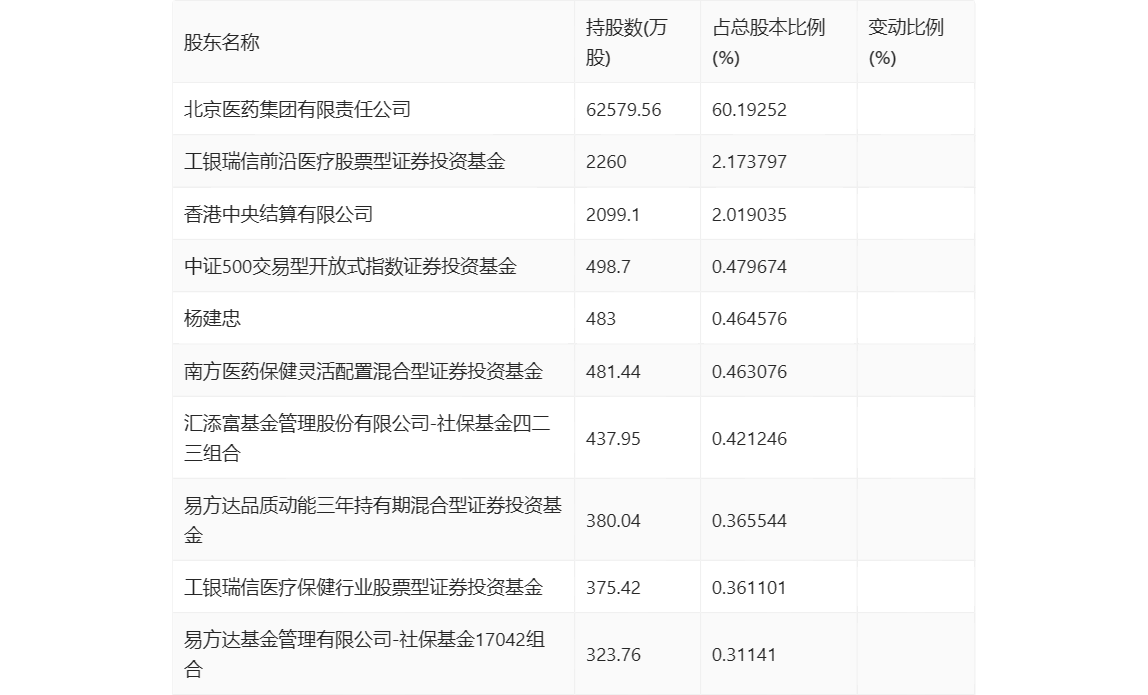Select the ratio value 0.361101
Viewport: 1148px width, 695px height.
(x=749, y=587)
